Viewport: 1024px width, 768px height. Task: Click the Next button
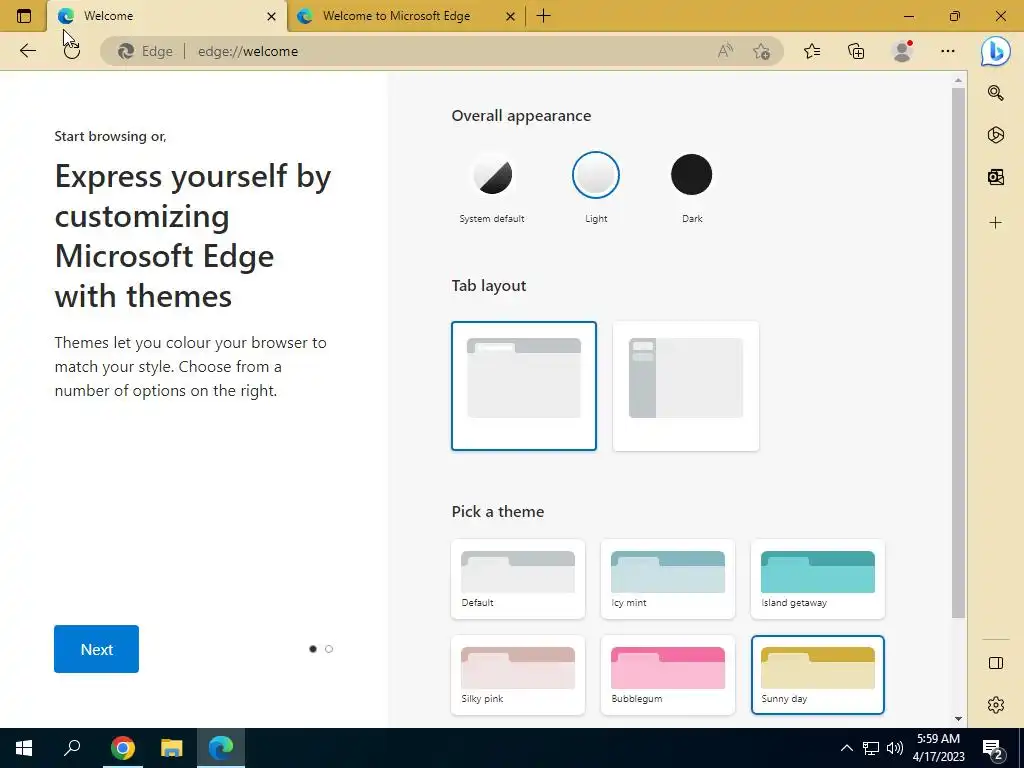click(x=97, y=649)
